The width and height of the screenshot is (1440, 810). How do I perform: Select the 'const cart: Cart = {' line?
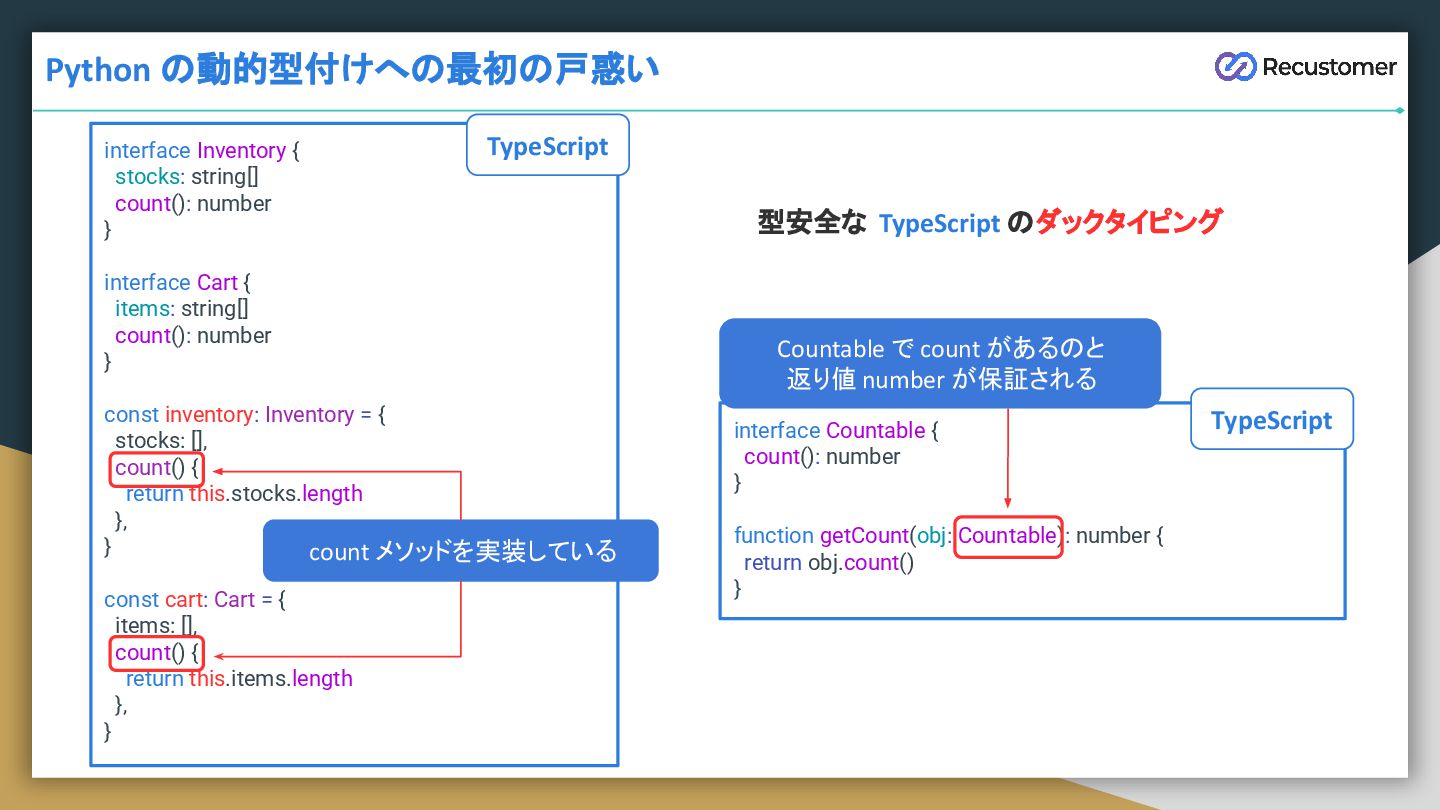(x=195, y=600)
